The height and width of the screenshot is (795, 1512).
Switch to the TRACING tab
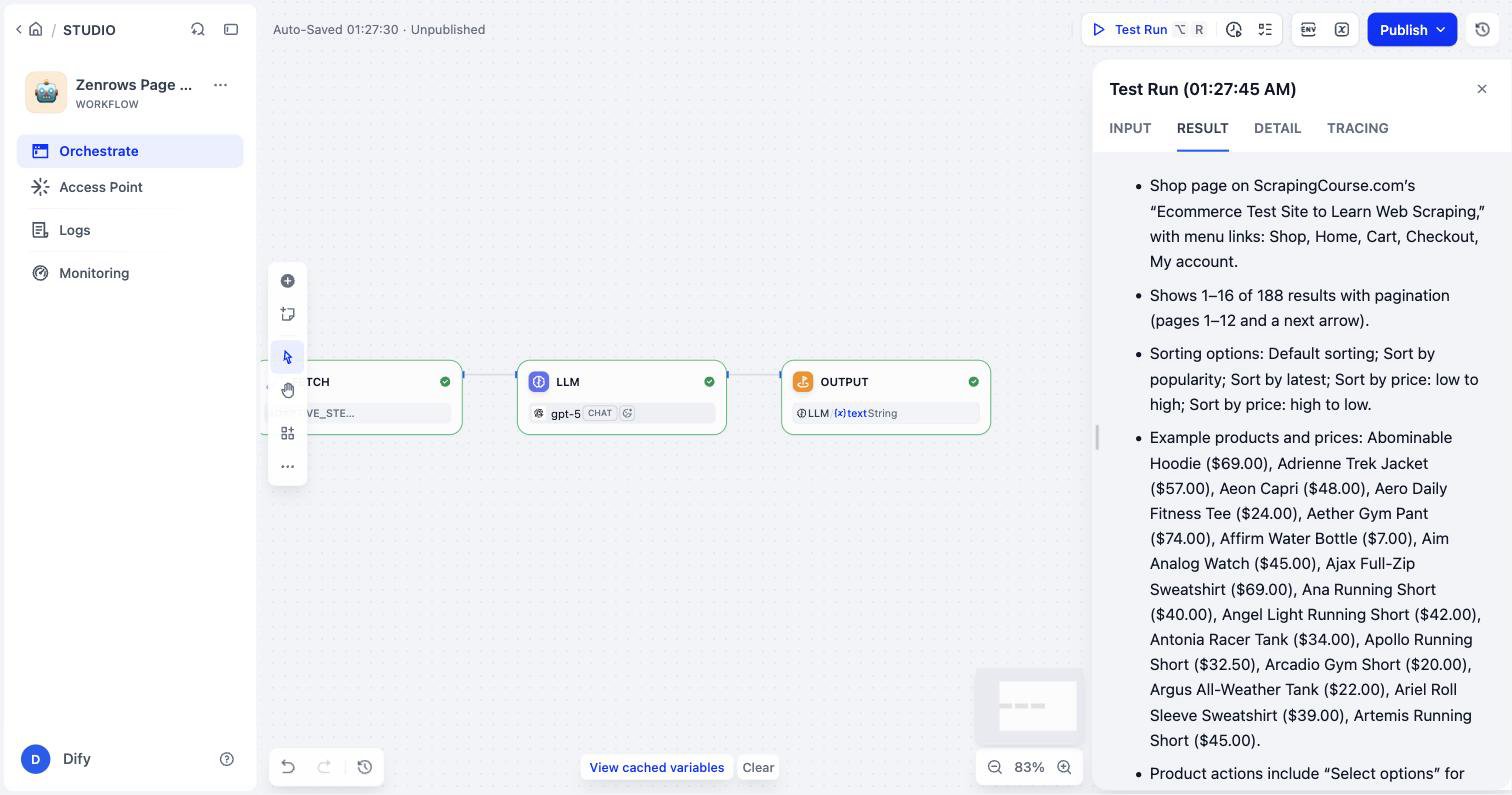1357,128
